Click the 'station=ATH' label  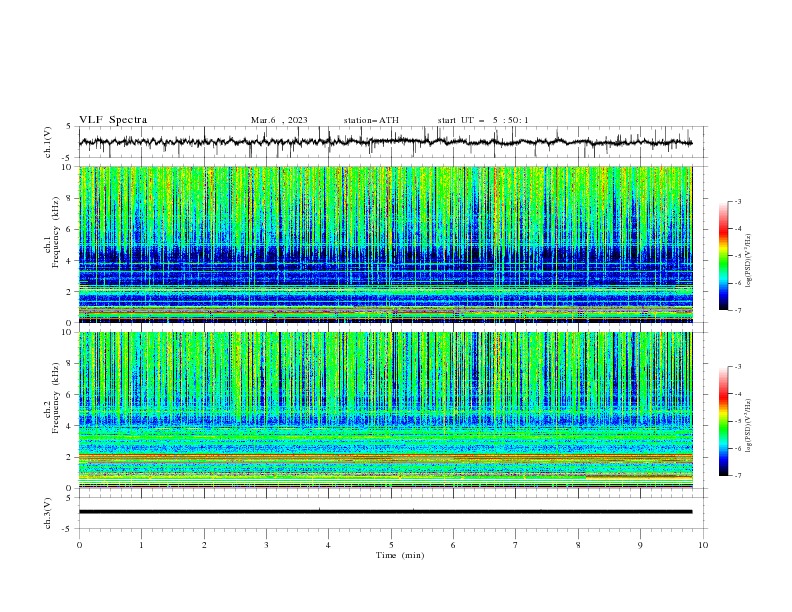[371, 120]
